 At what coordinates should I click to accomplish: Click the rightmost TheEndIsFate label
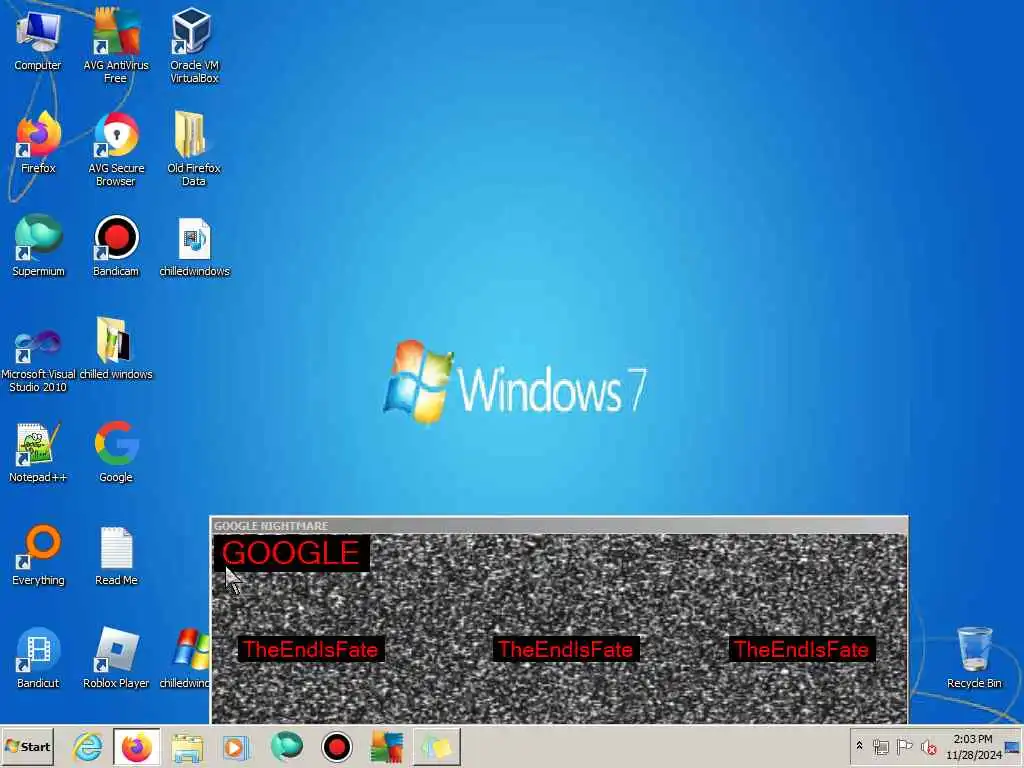tap(802, 649)
